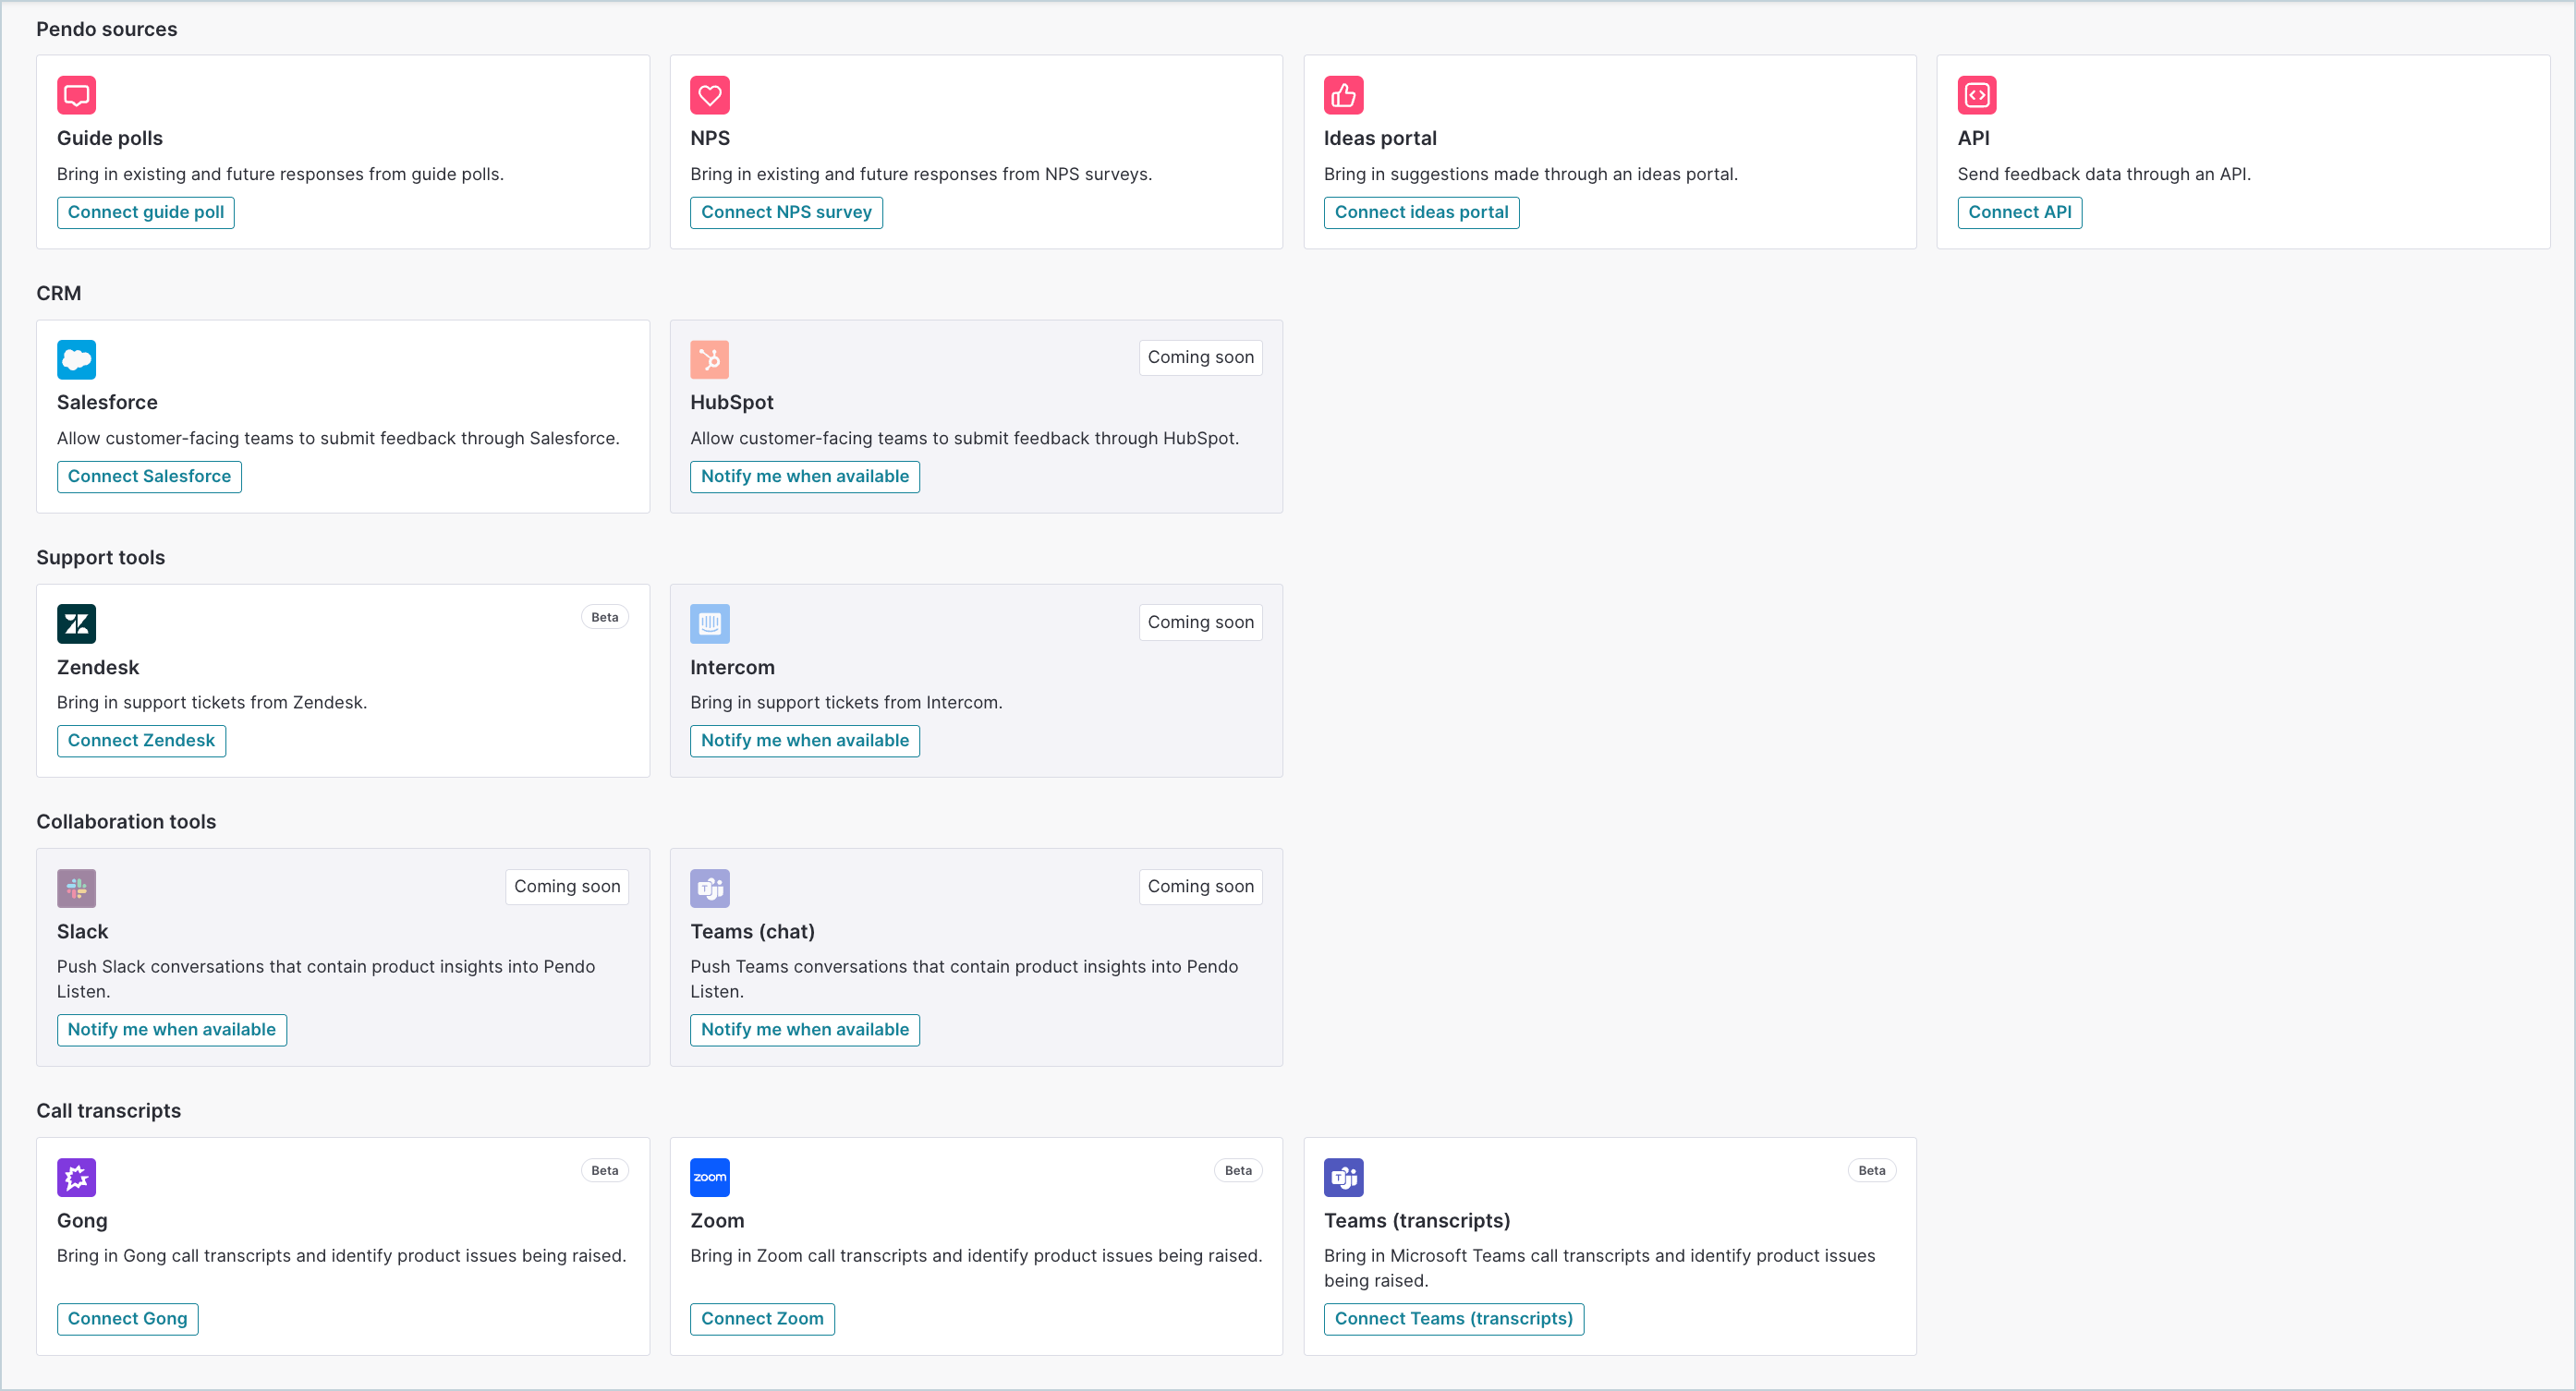Connect a guide poll source
The image size is (2576, 1391).
coord(146,212)
